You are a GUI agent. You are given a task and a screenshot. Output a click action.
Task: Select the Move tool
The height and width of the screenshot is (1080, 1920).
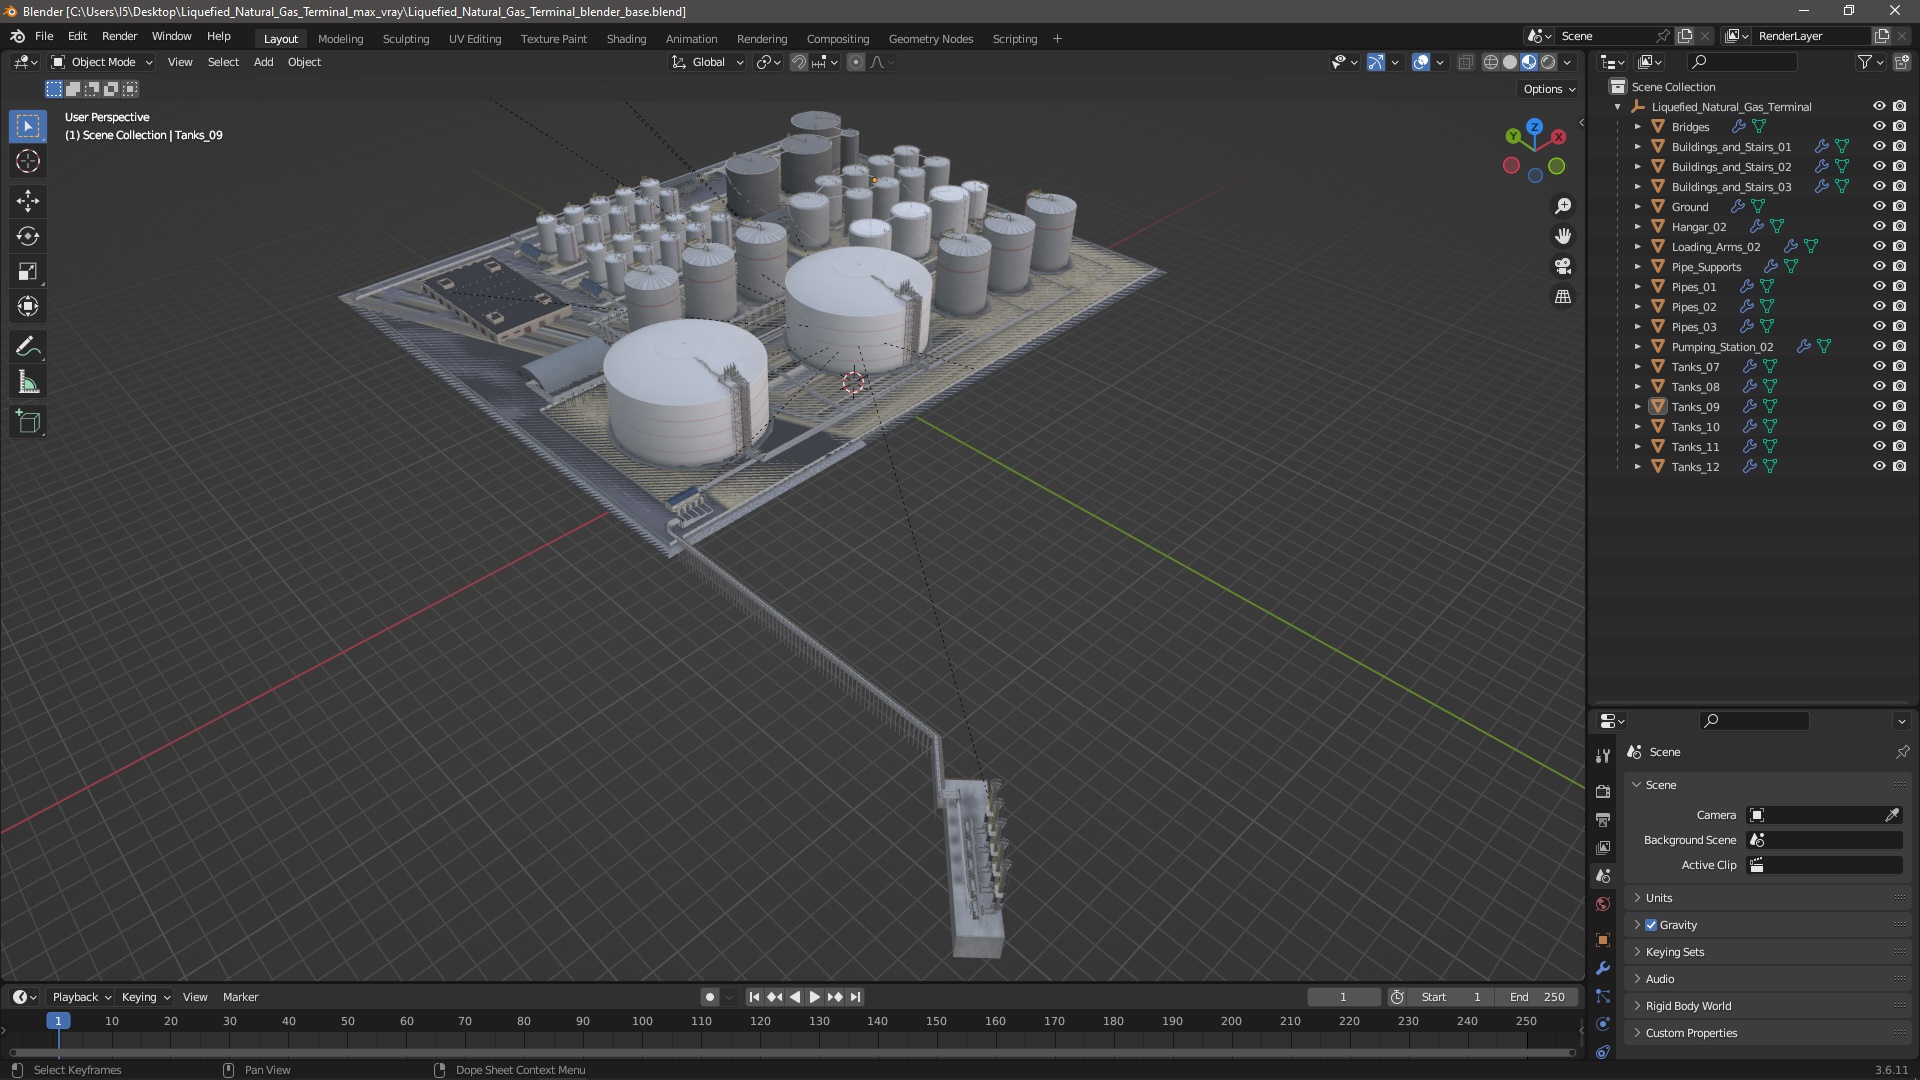point(28,201)
